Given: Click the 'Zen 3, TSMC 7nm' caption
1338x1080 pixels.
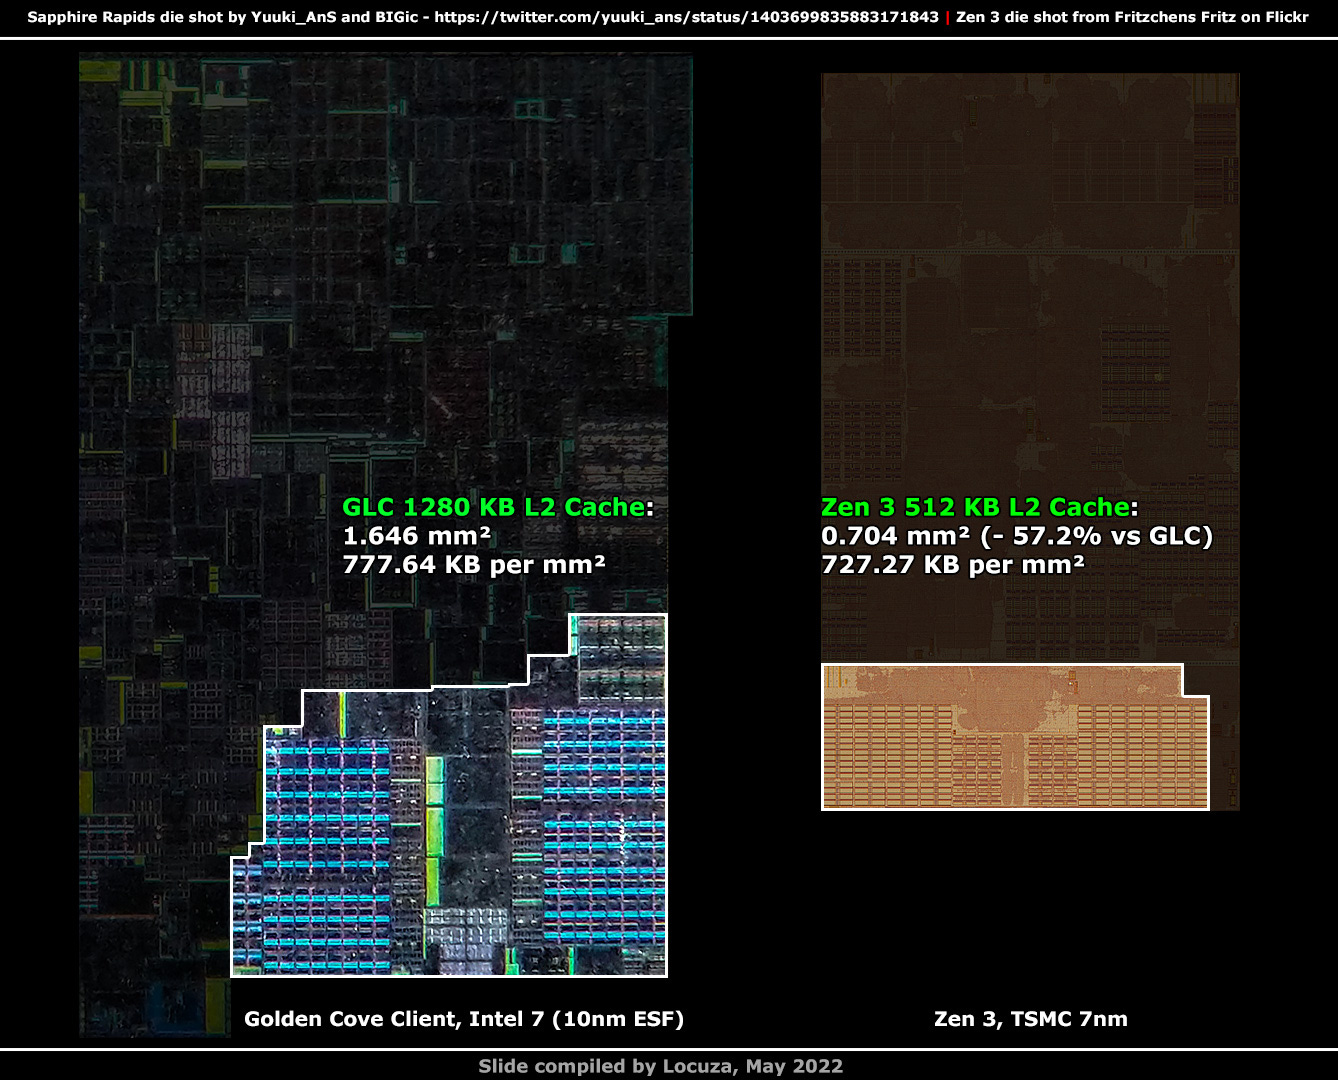Looking at the screenshot, I should tap(1030, 1019).
